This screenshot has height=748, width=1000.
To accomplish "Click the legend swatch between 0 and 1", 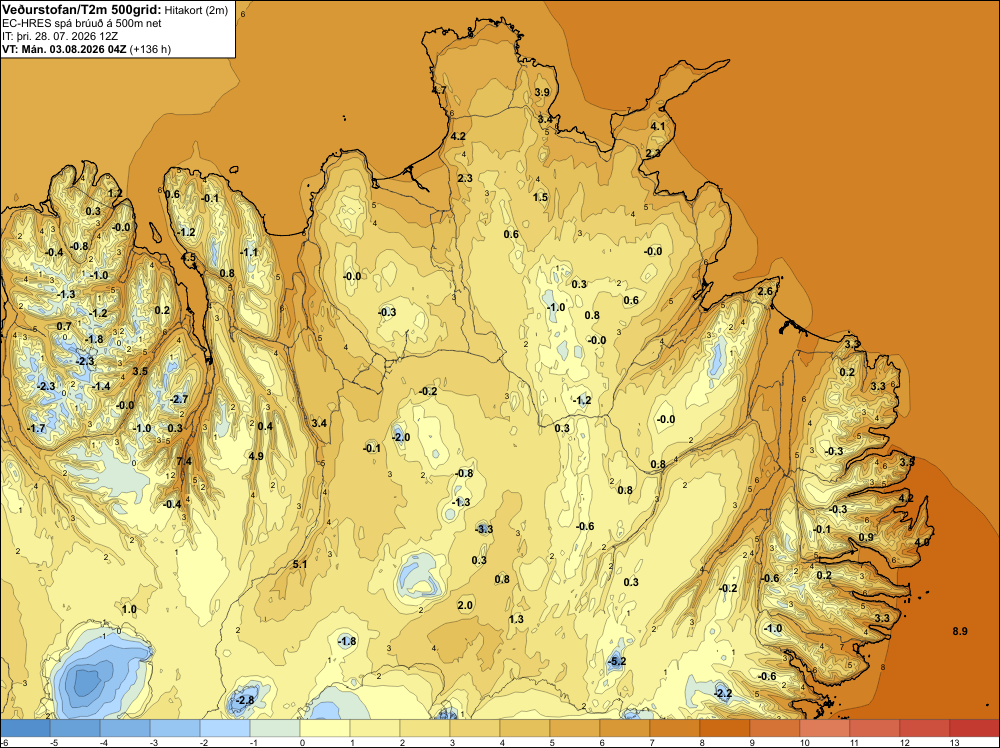I will coord(325,728).
